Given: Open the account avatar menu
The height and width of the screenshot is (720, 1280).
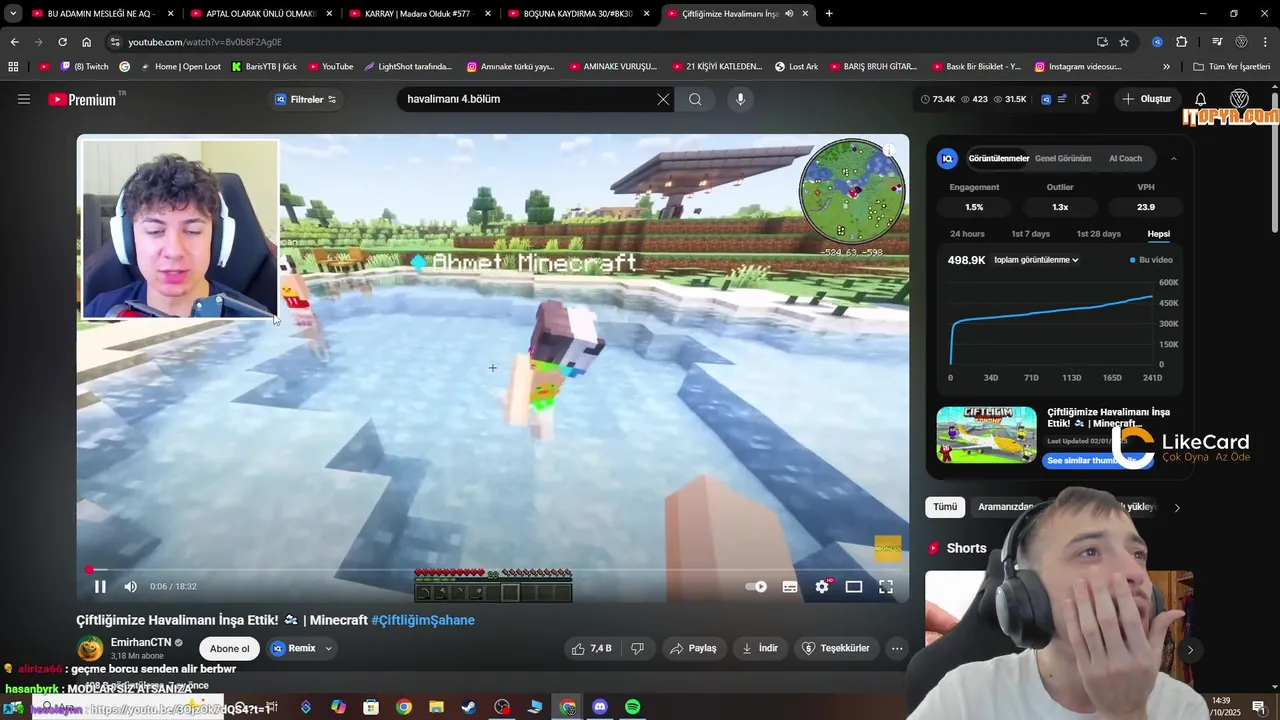Looking at the screenshot, I should [1239, 99].
